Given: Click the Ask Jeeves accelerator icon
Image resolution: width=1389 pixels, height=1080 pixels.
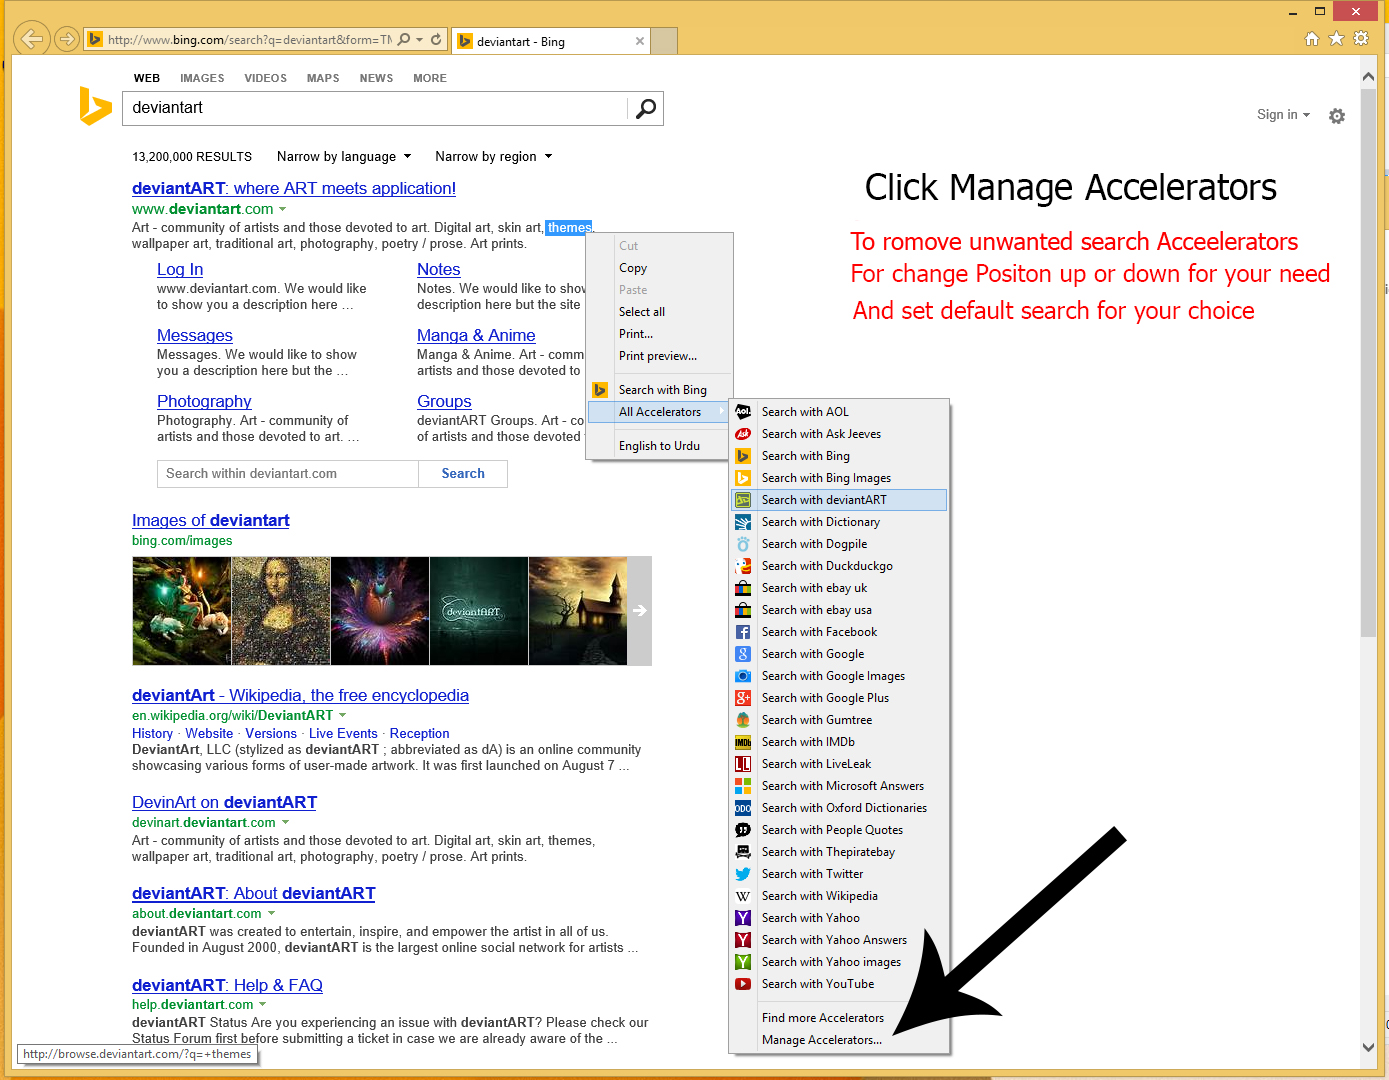Looking at the screenshot, I should tap(743, 434).
